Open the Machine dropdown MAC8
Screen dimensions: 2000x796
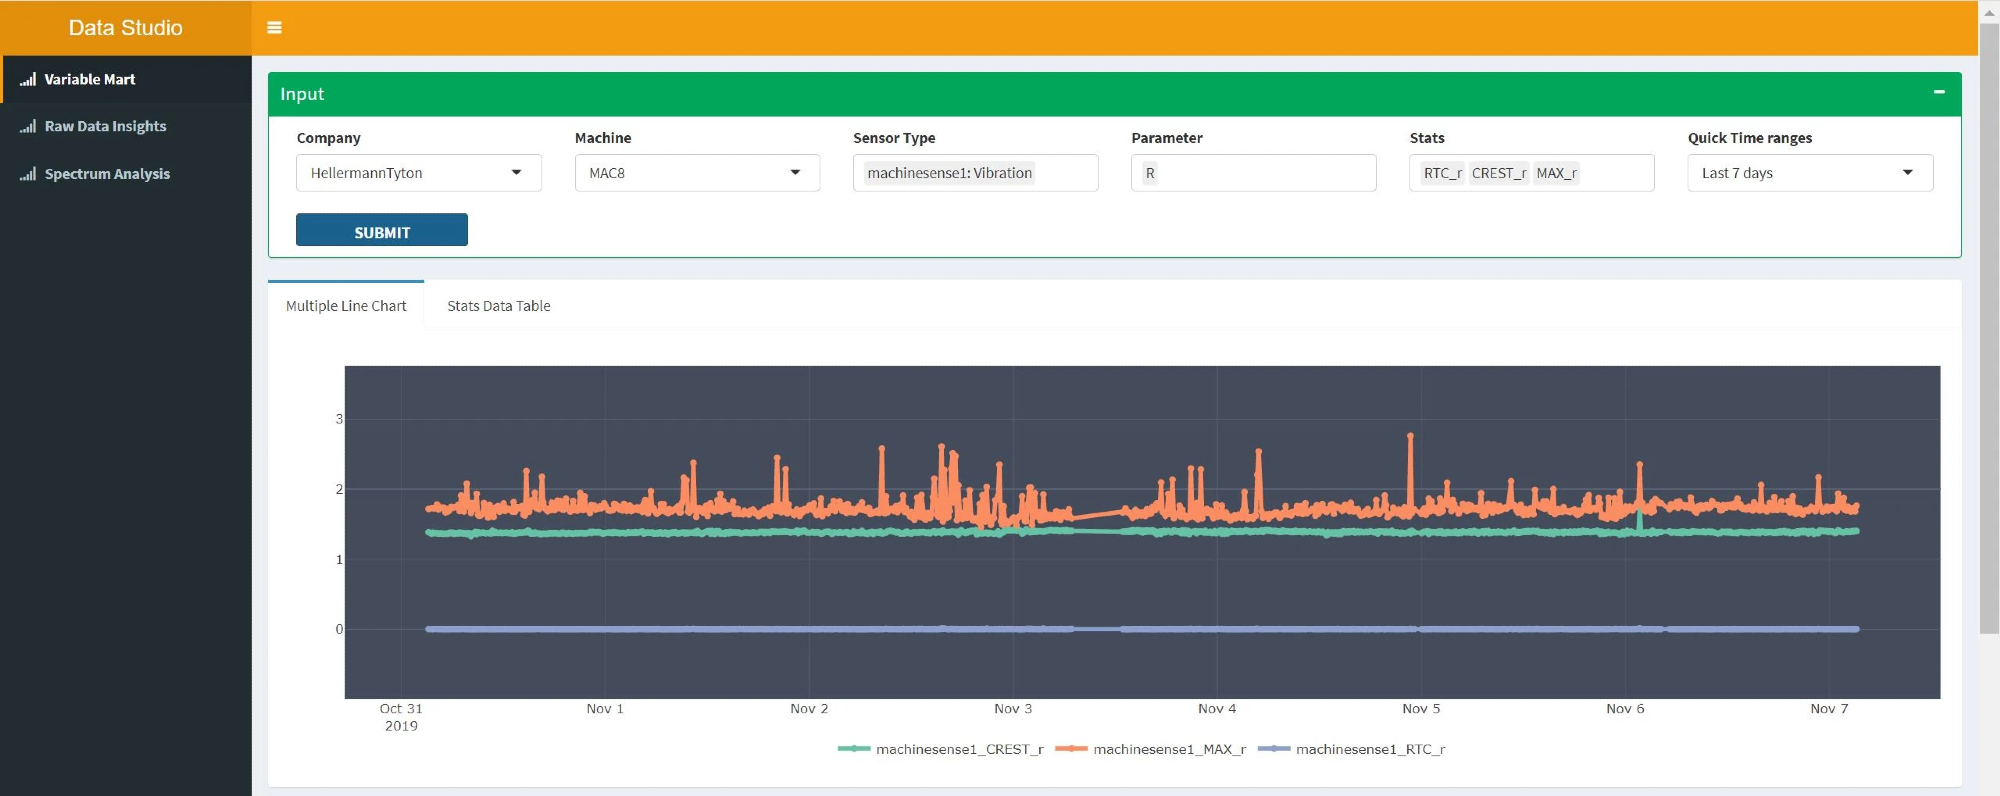coord(697,173)
